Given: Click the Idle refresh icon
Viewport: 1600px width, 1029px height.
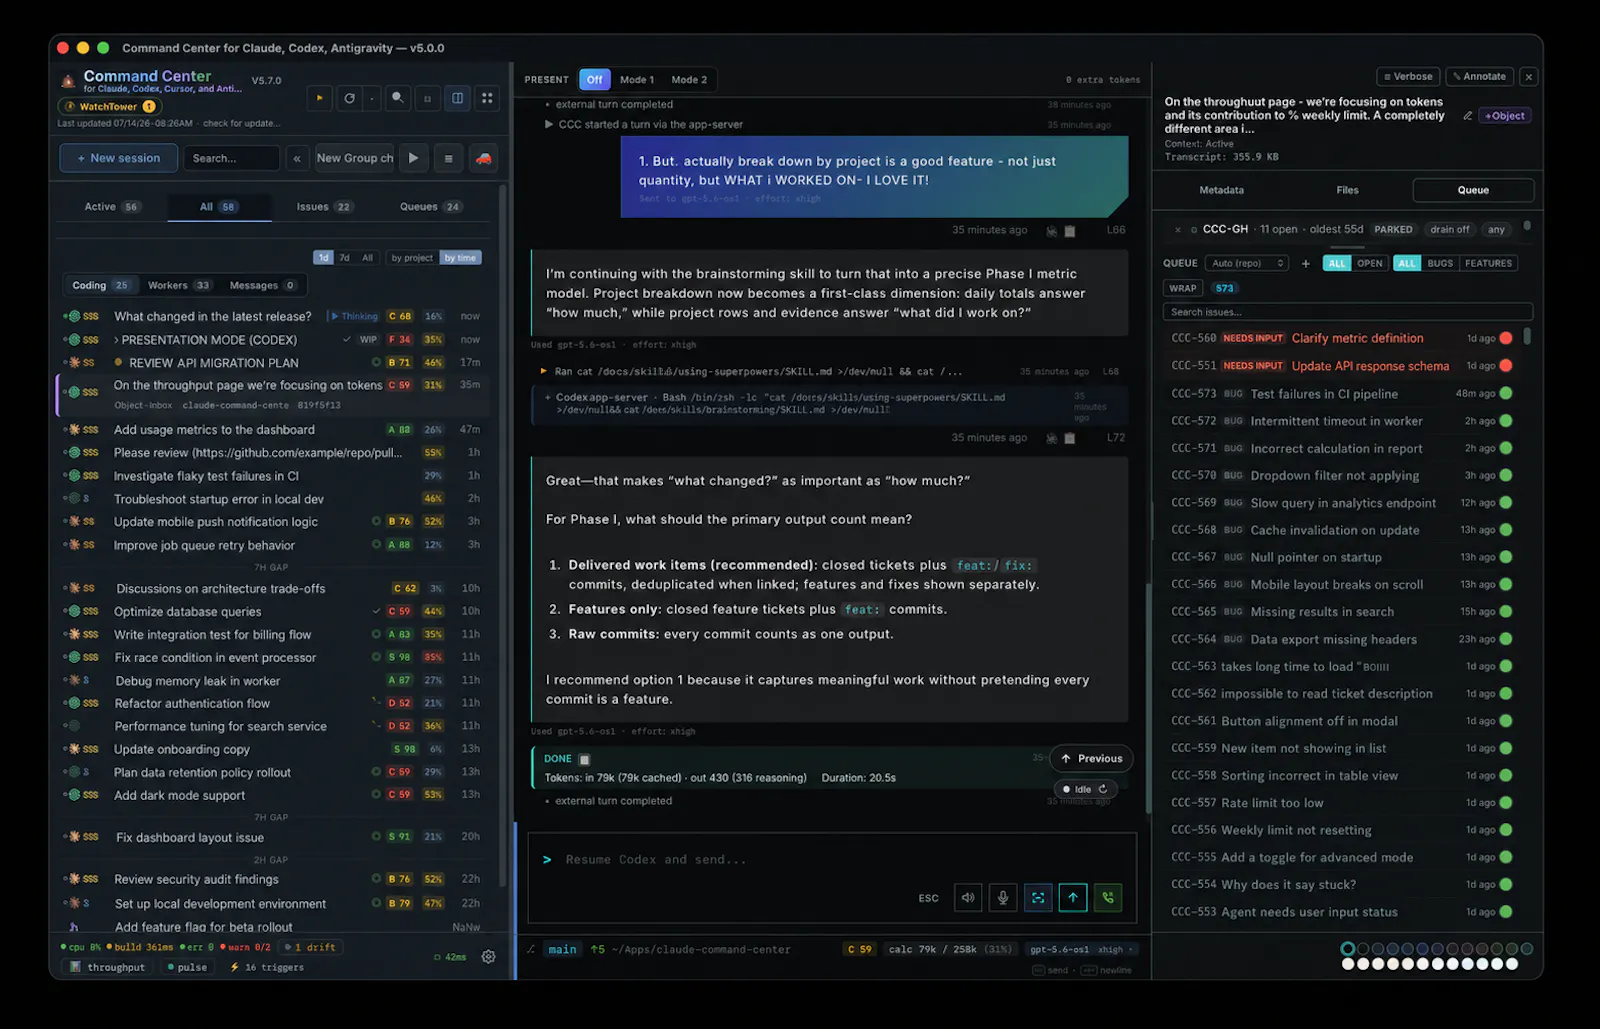Looking at the screenshot, I should click(x=1103, y=789).
